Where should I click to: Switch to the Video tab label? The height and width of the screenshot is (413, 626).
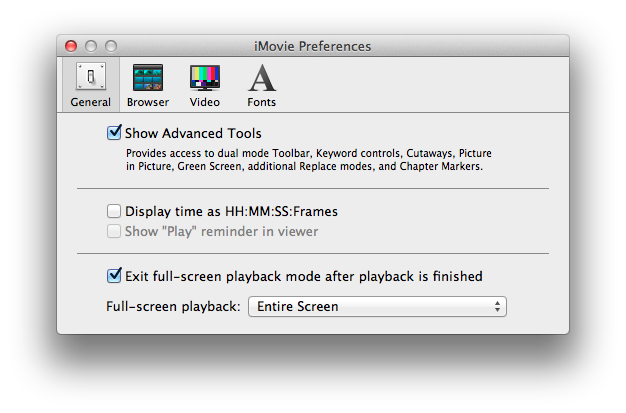point(205,102)
